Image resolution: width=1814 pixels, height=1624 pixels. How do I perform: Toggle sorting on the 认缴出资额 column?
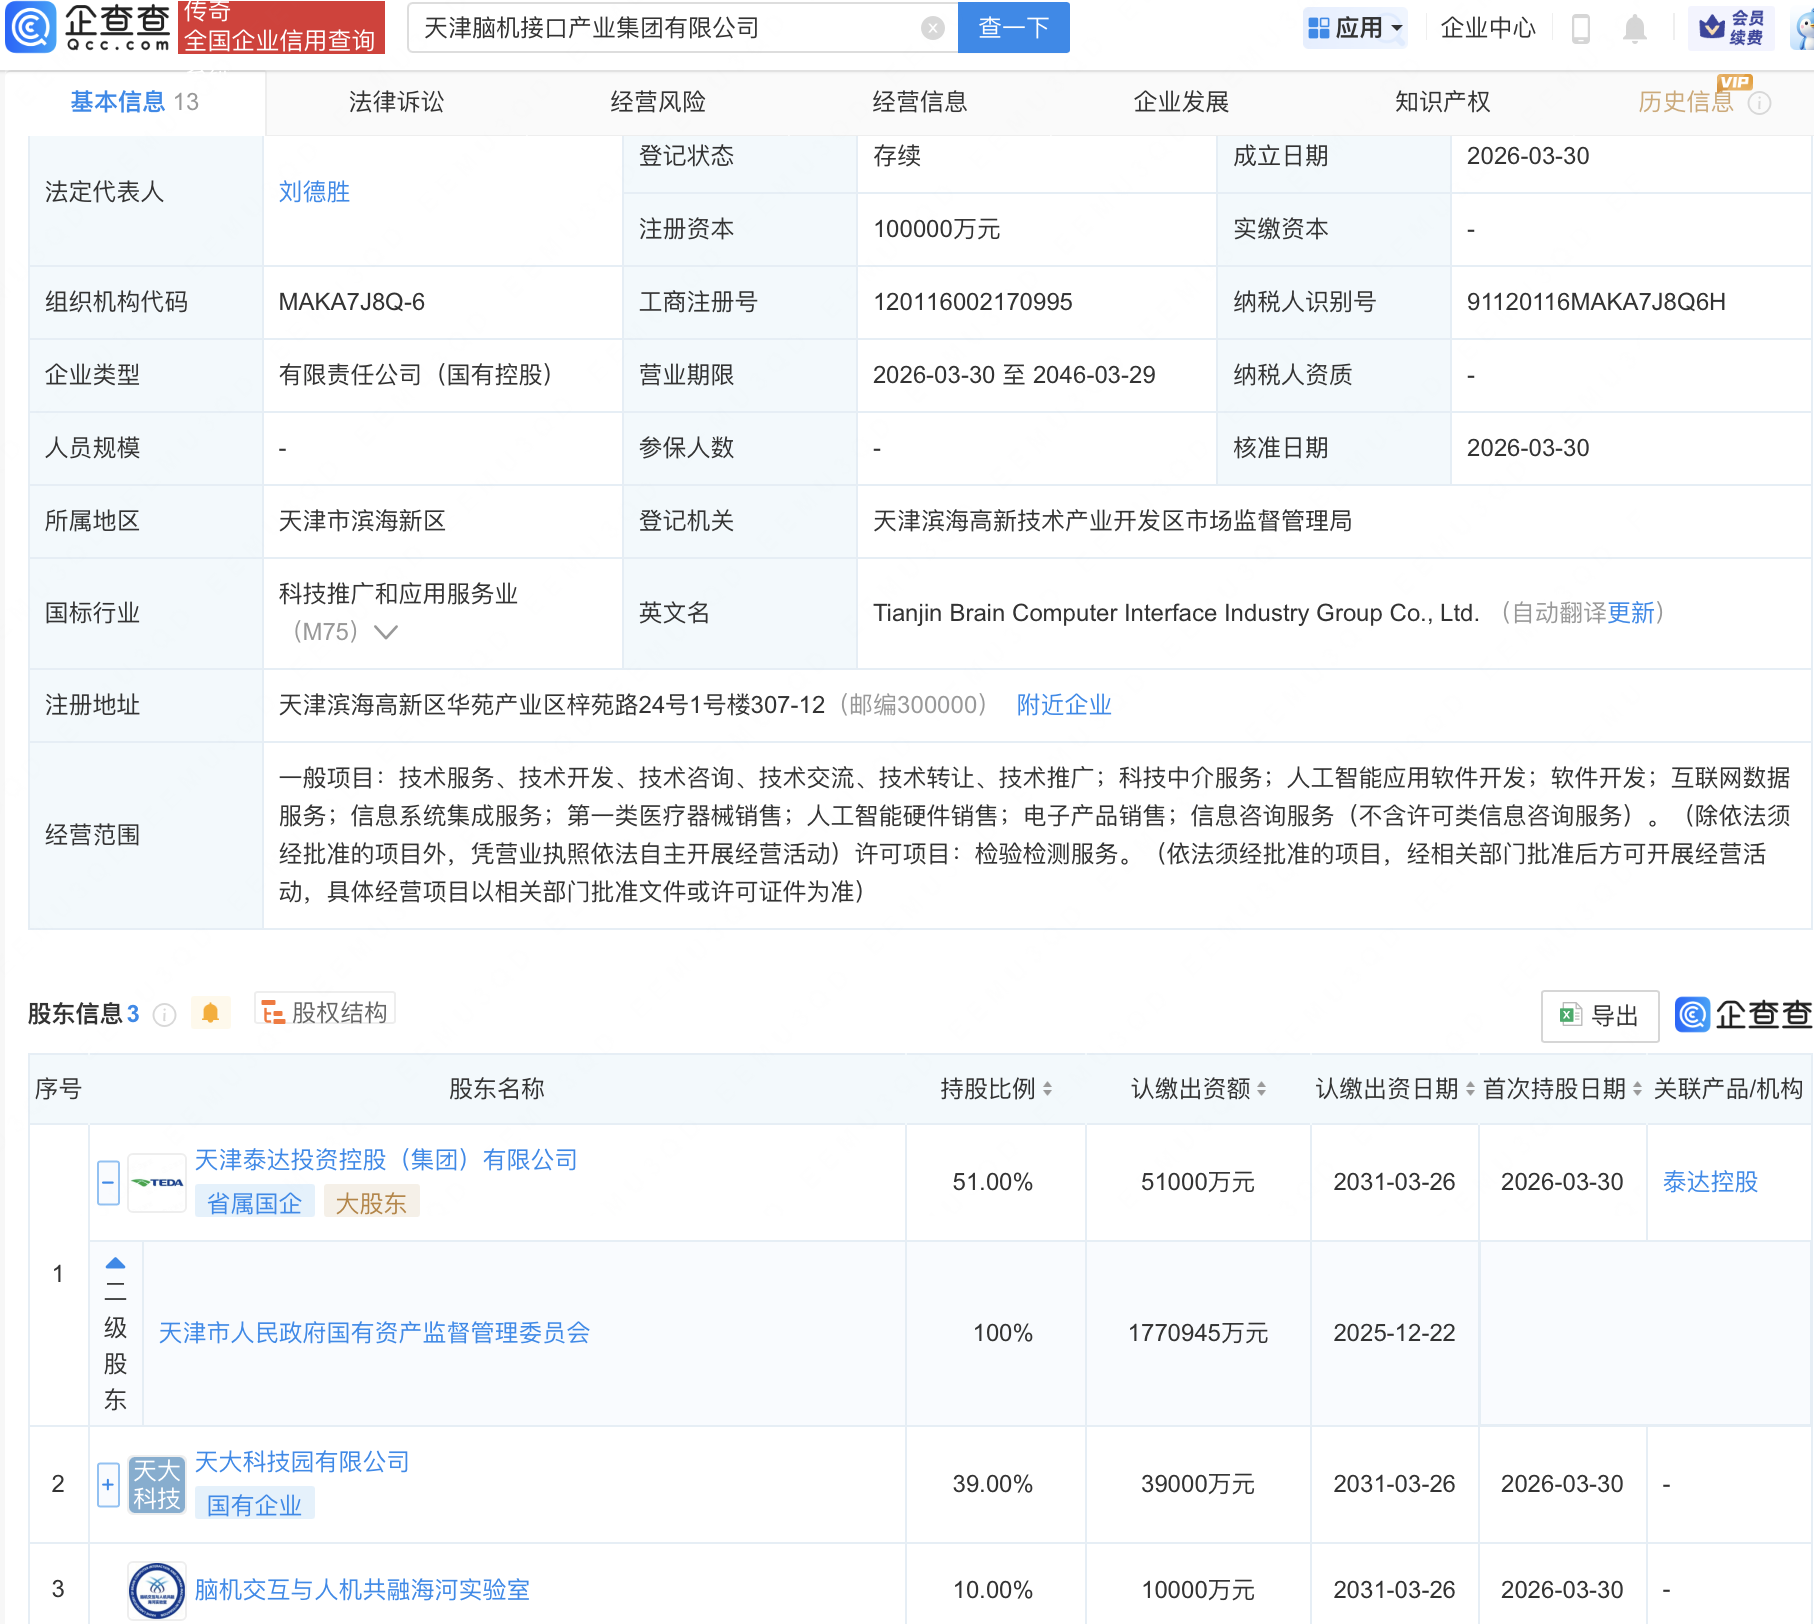pos(1263,1089)
